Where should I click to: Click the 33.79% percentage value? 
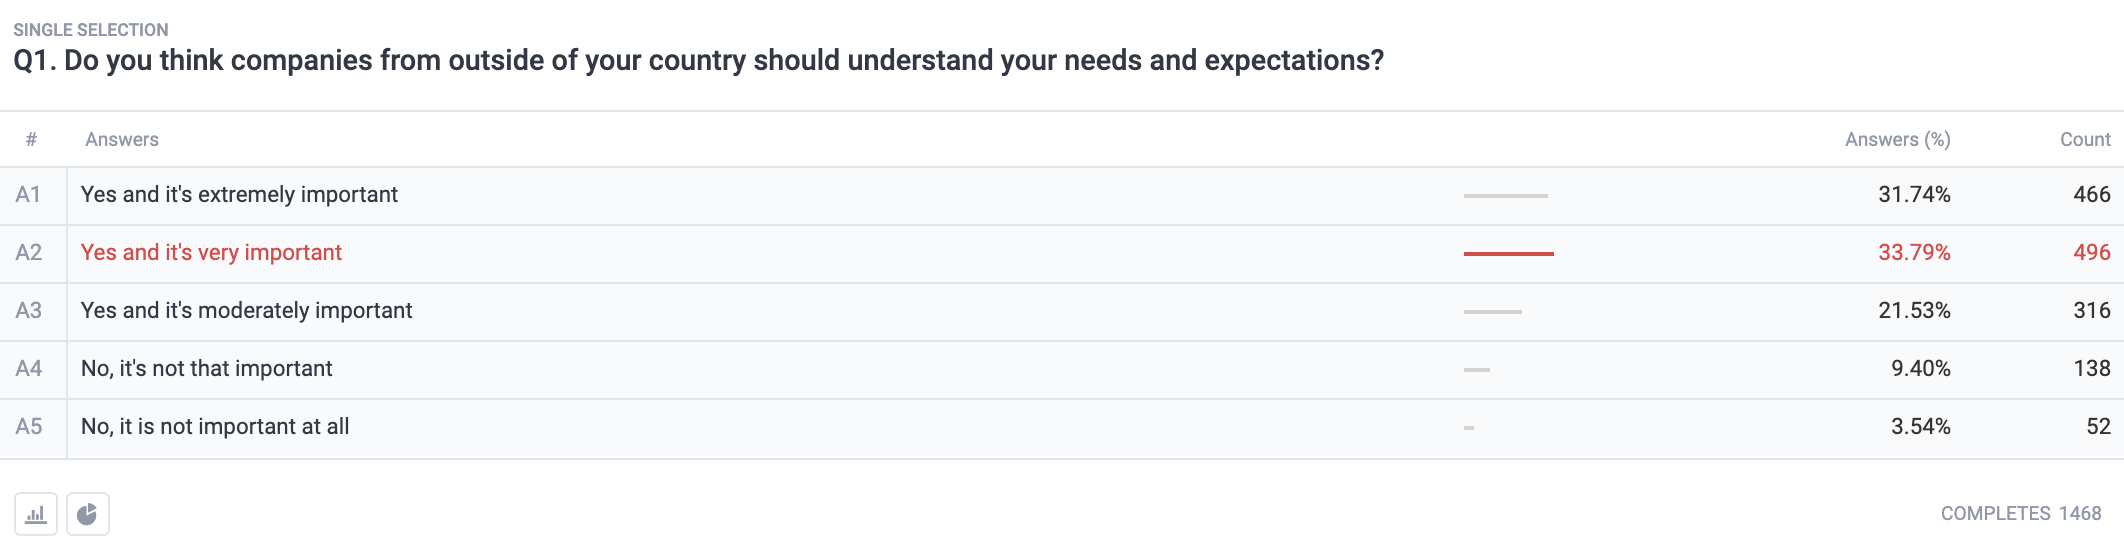click(1914, 253)
